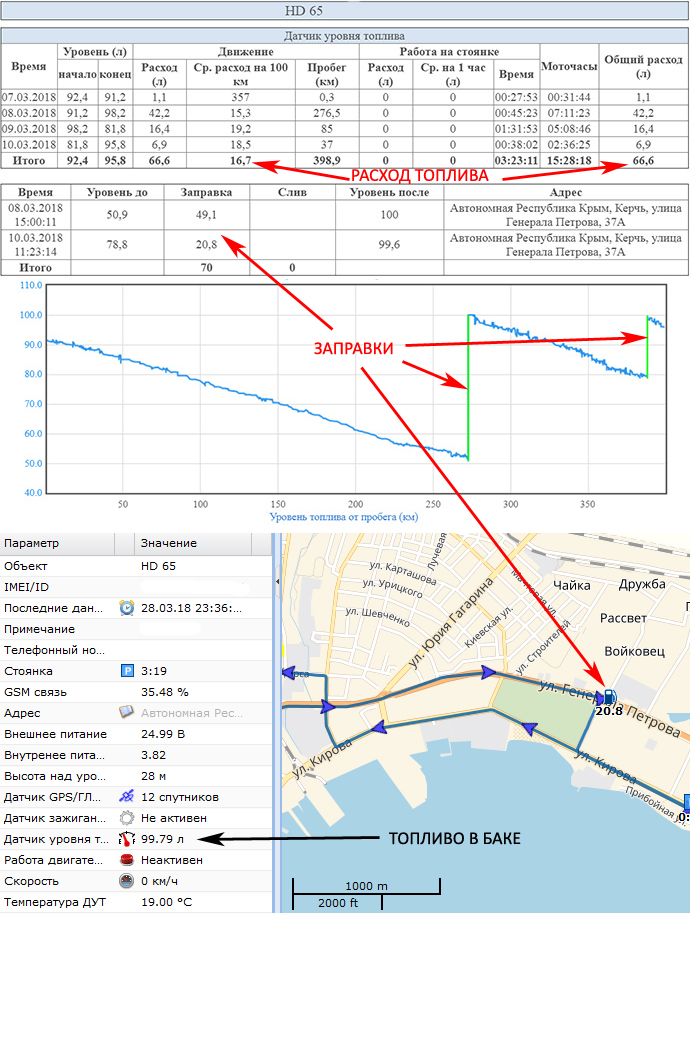The image size is (690, 1059).
Task: Click the Датчик уровня топлива table heading
Action: pos(344,36)
